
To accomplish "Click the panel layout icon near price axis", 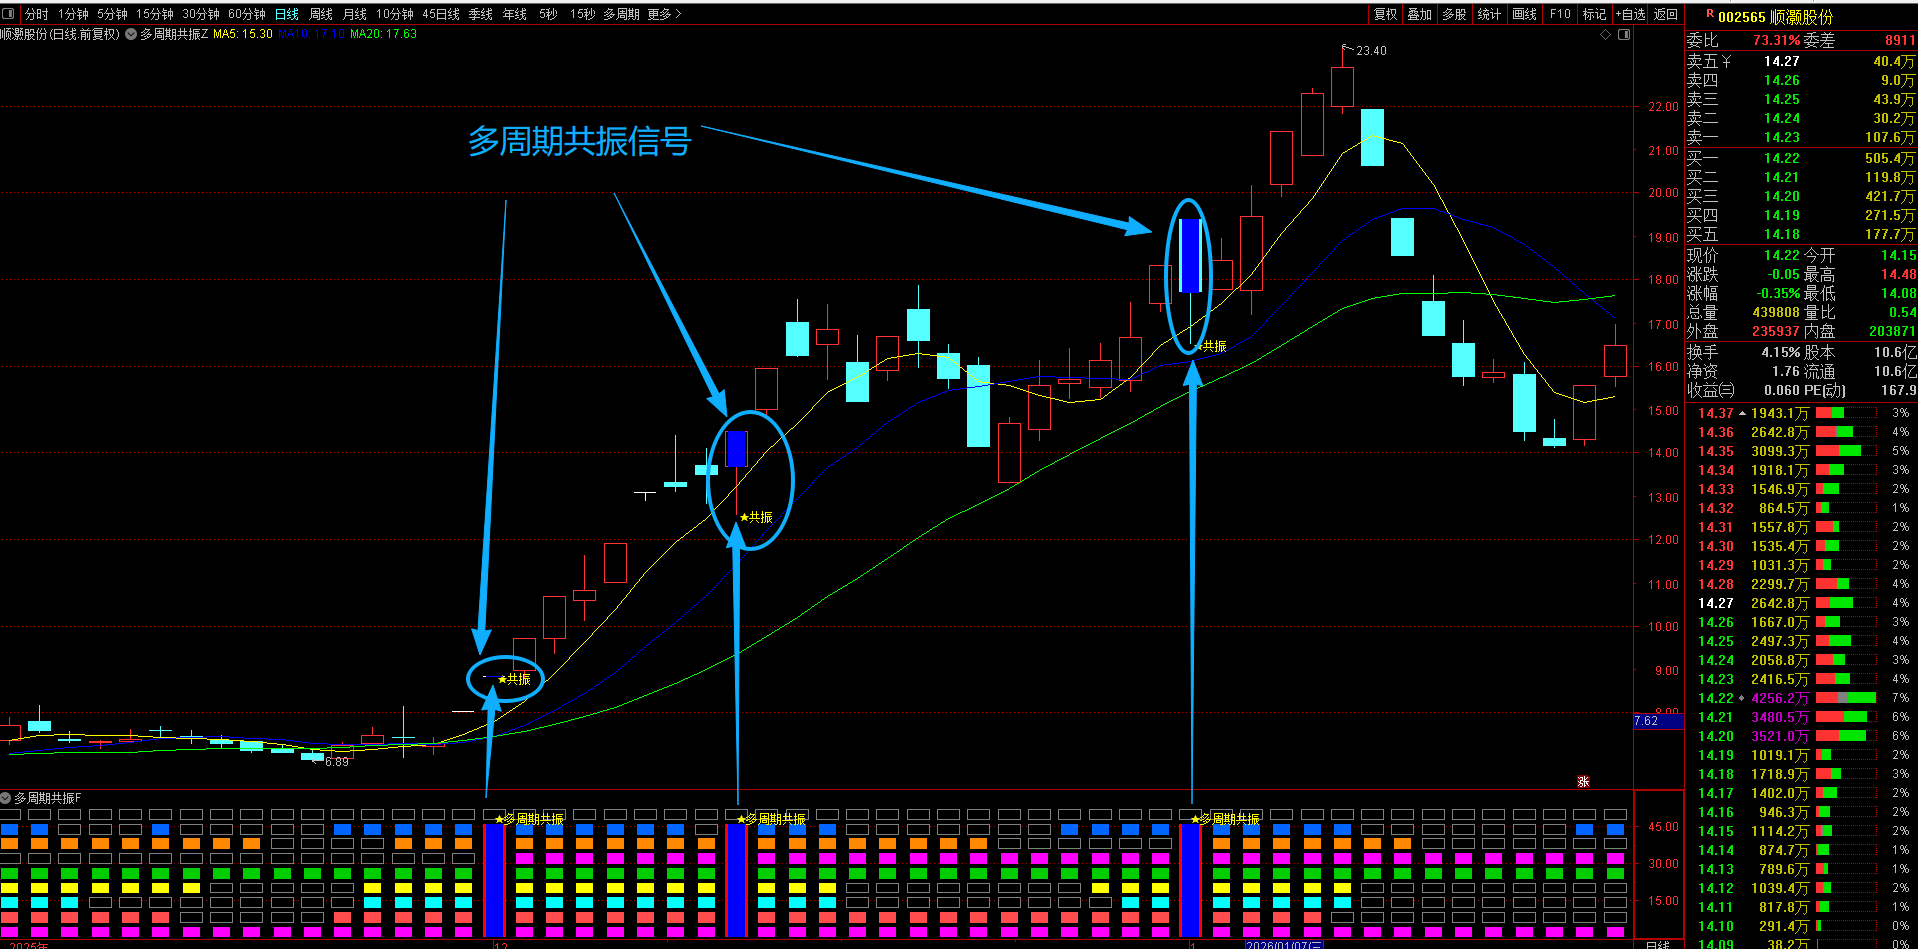I will (x=1624, y=34).
